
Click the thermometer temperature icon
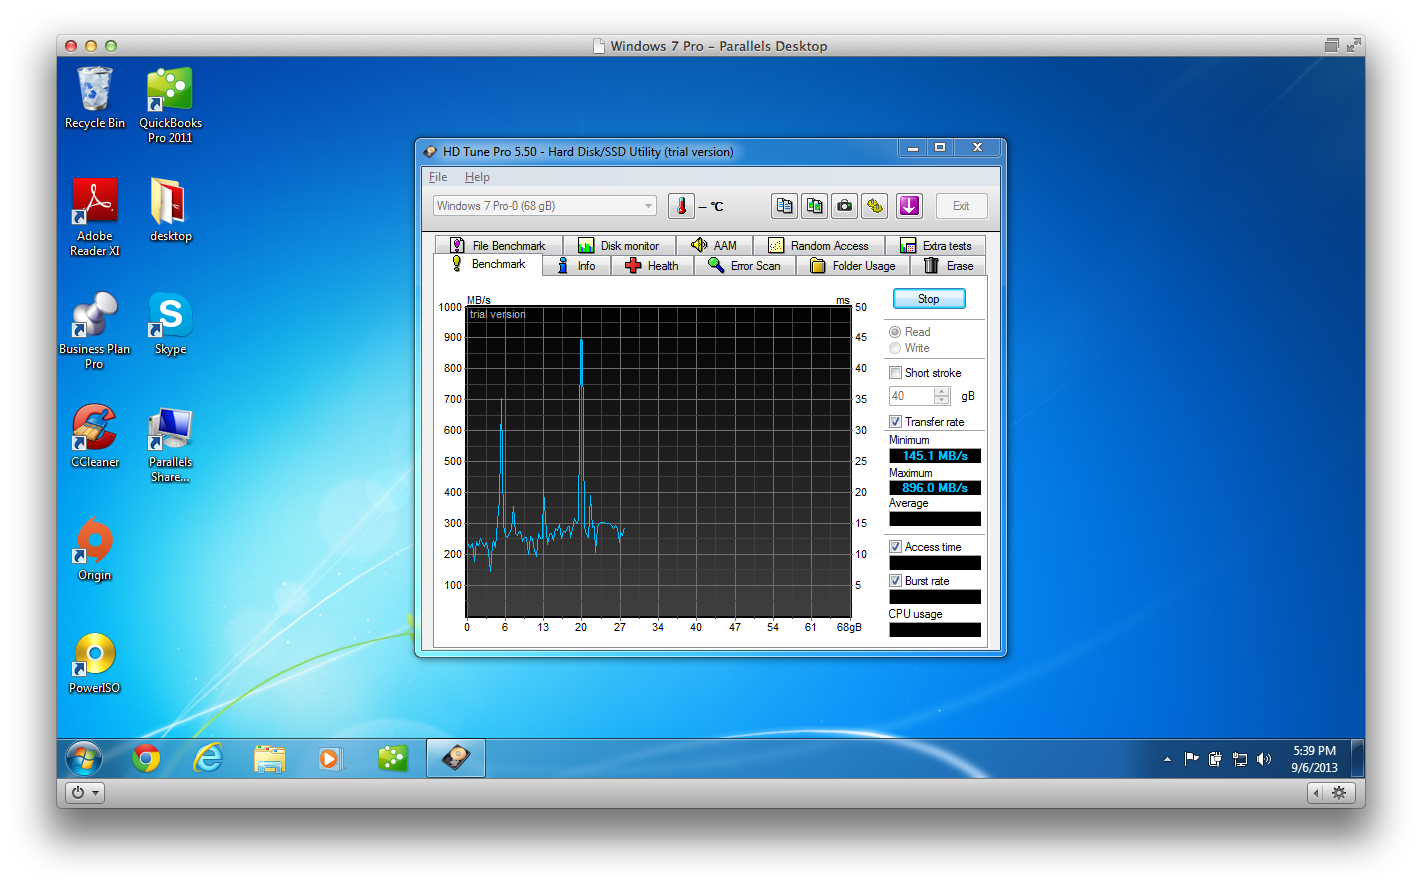click(x=680, y=205)
